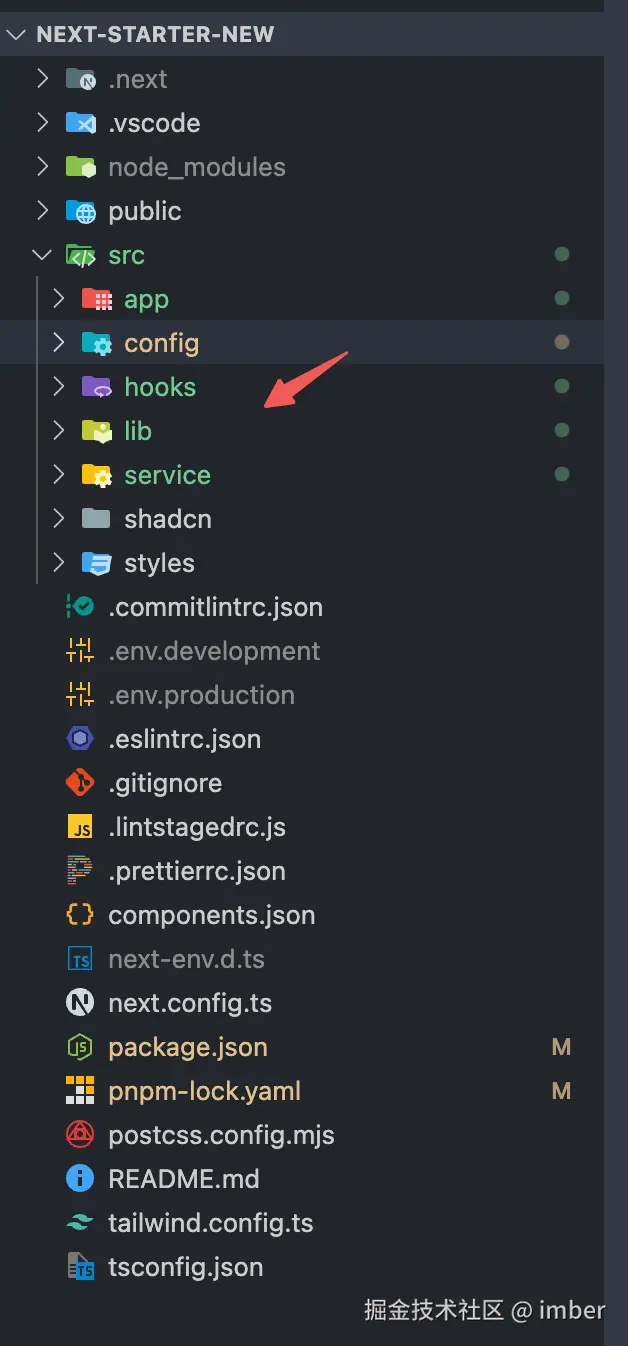Viewport: 628px width, 1346px height.
Task: Click the Node.js icon beside package.json
Action: [x=80, y=1047]
